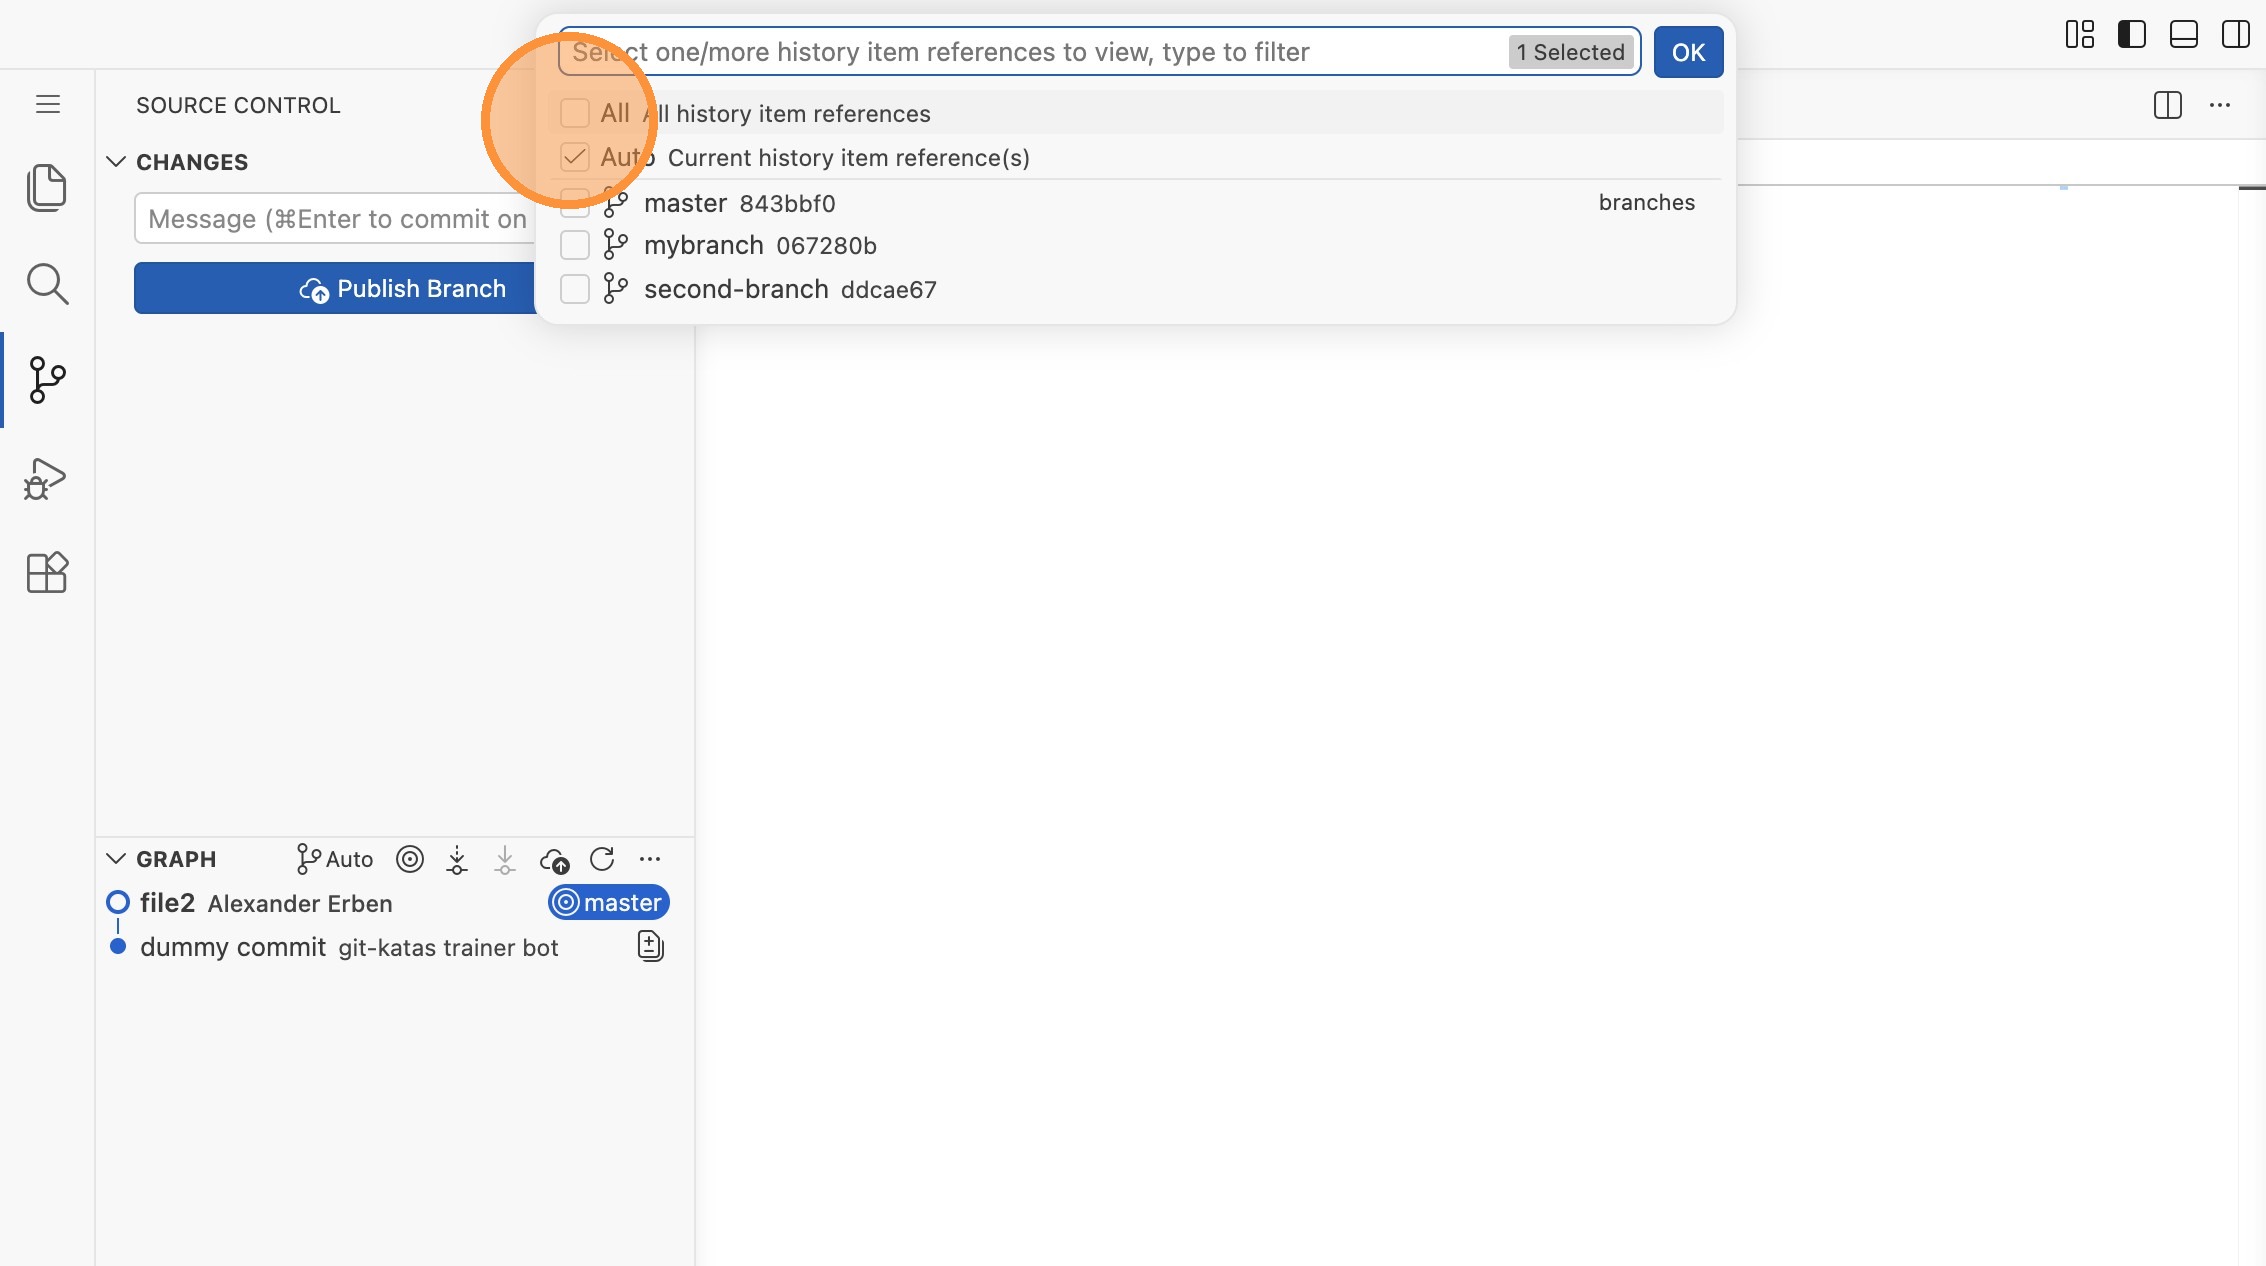Check the All history item references box
The width and height of the screenshot is (2266, 1266).
(x=575, y=113)
